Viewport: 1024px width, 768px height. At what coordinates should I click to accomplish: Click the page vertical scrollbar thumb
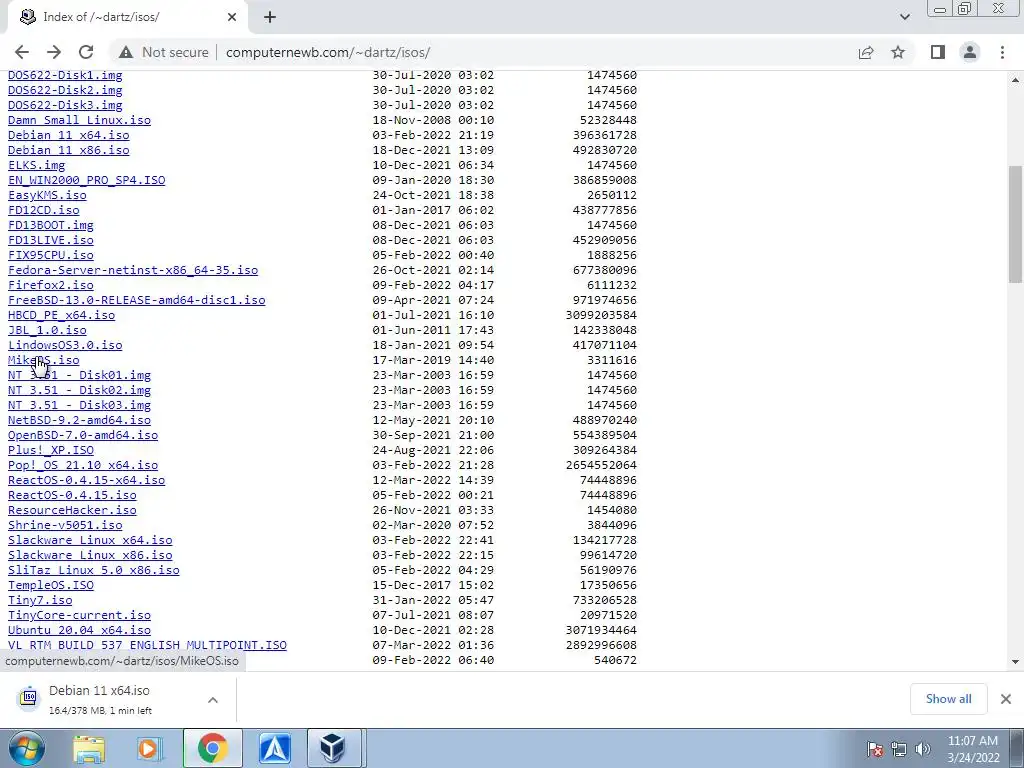pos(1015,225)
